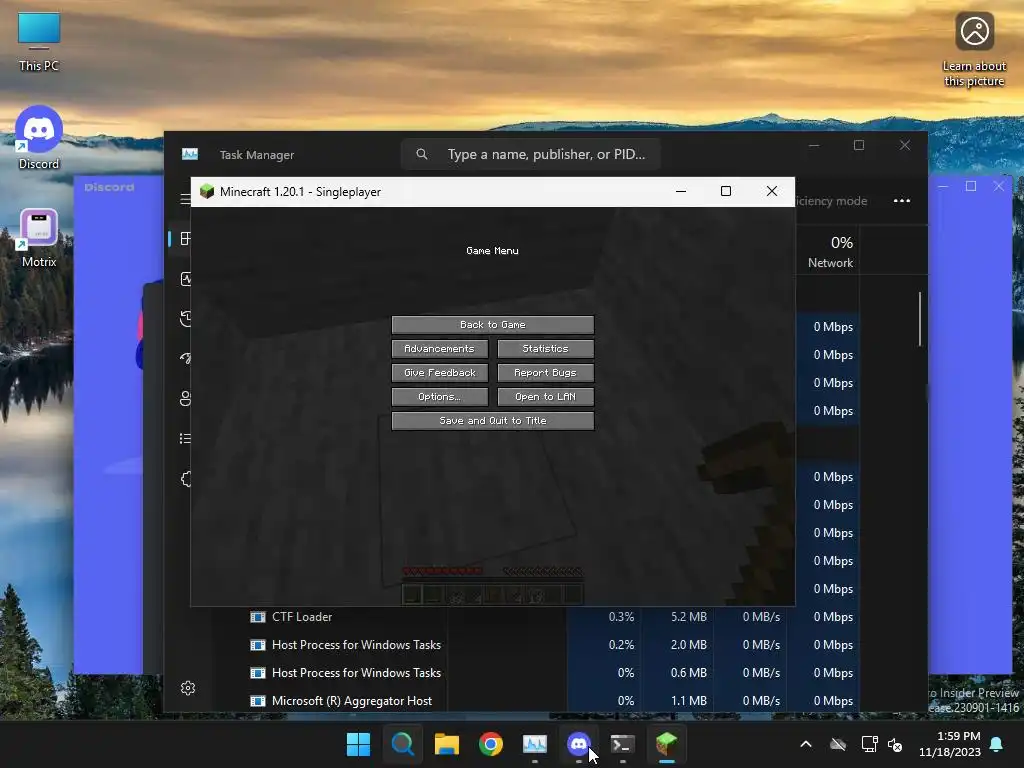Open Task Manager App history icon
Viewport: 1024px width, 768px height.
[185, 319]
